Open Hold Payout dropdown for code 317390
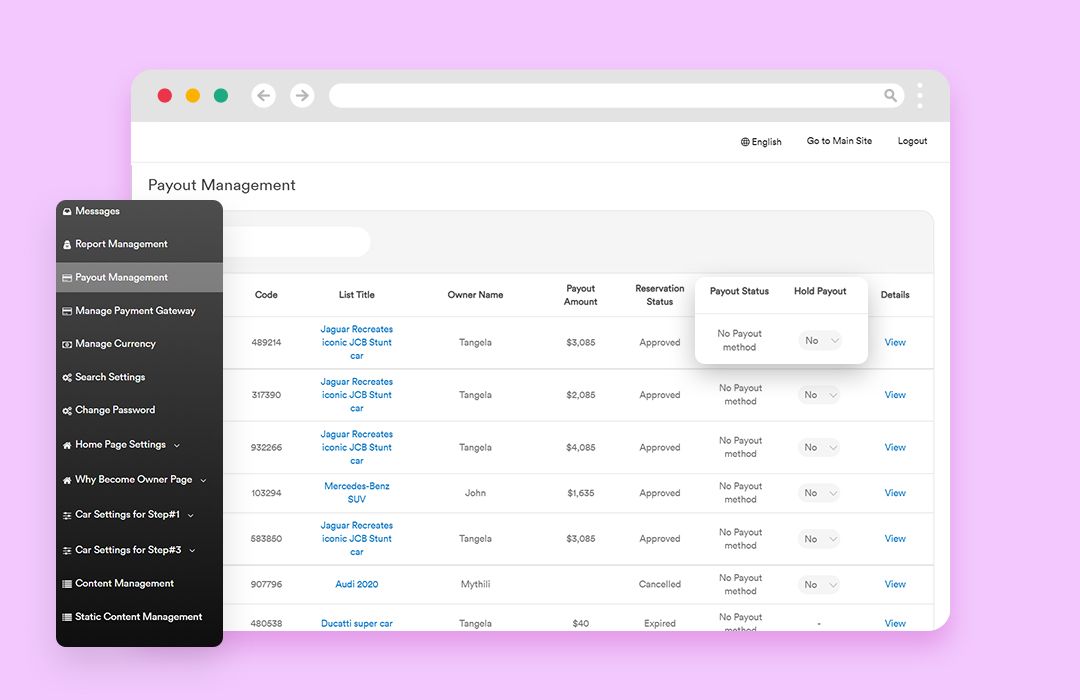Viewport: 1080px width, 700px height. coord(819,395)
